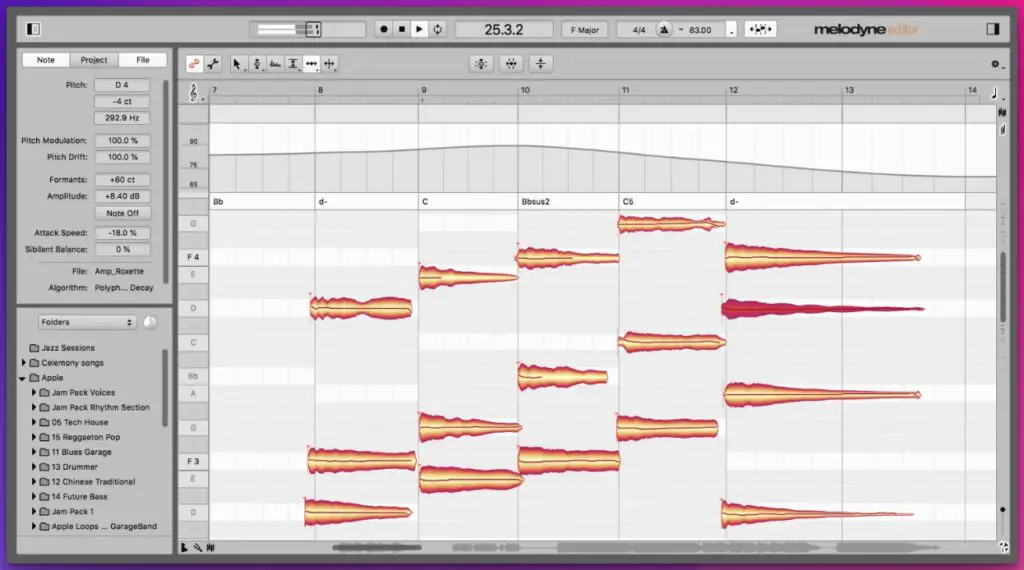Image resolution: width=1024 pixels, height=570 pixels.
Task: Collapse the Apple folder
Action: pyautogui.click(x=23, y=378)
